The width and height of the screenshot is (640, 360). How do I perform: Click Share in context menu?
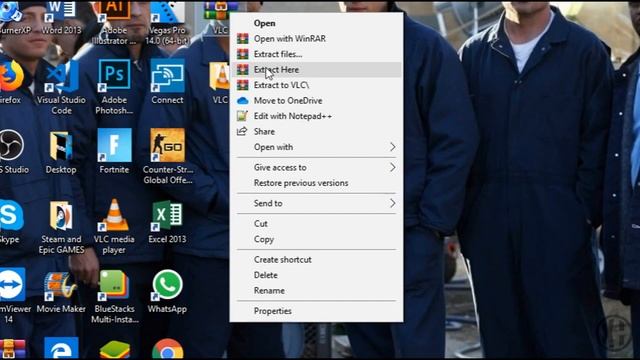tap(316, 132)
